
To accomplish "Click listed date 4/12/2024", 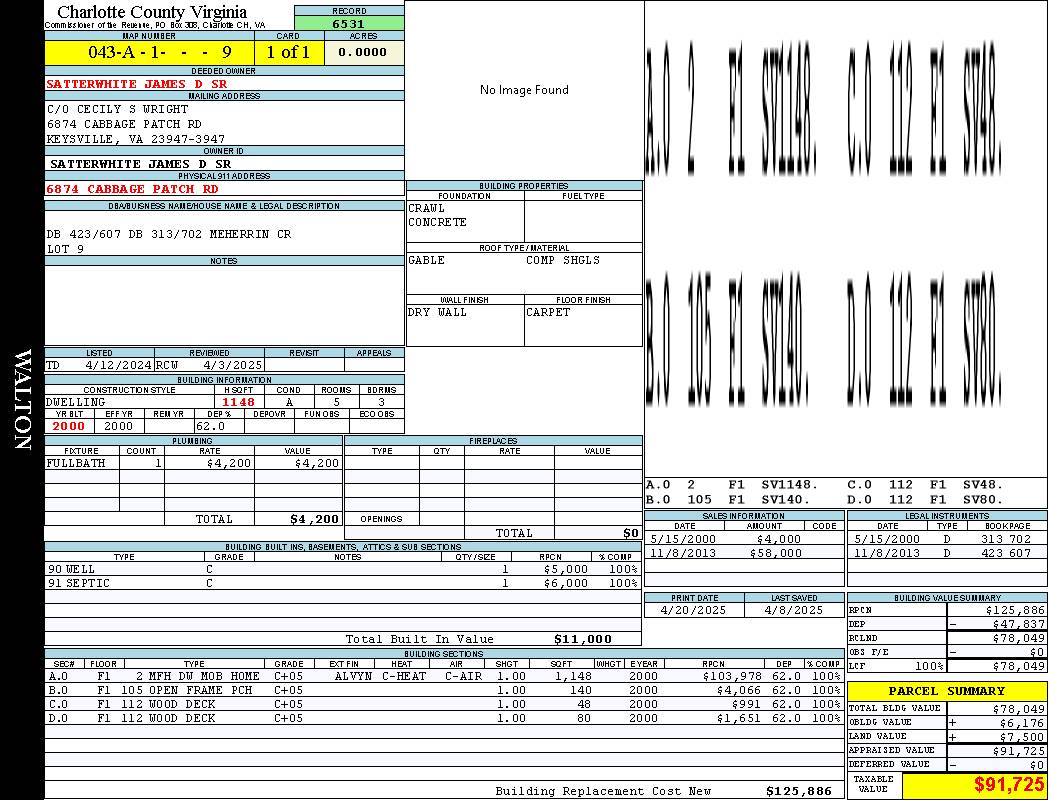I will pyautogui.click(x=119, y=366).
